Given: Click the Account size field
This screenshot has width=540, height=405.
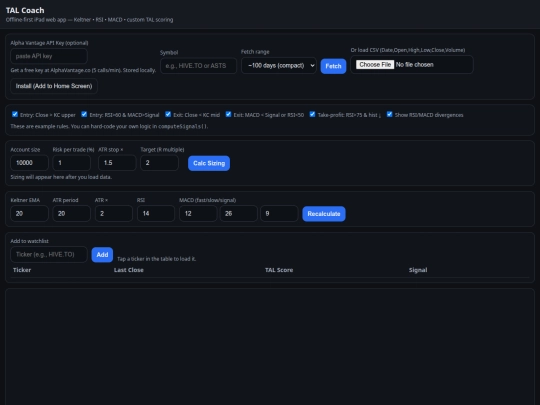Looking at the screenshot, I should click(x=29, y=163).
